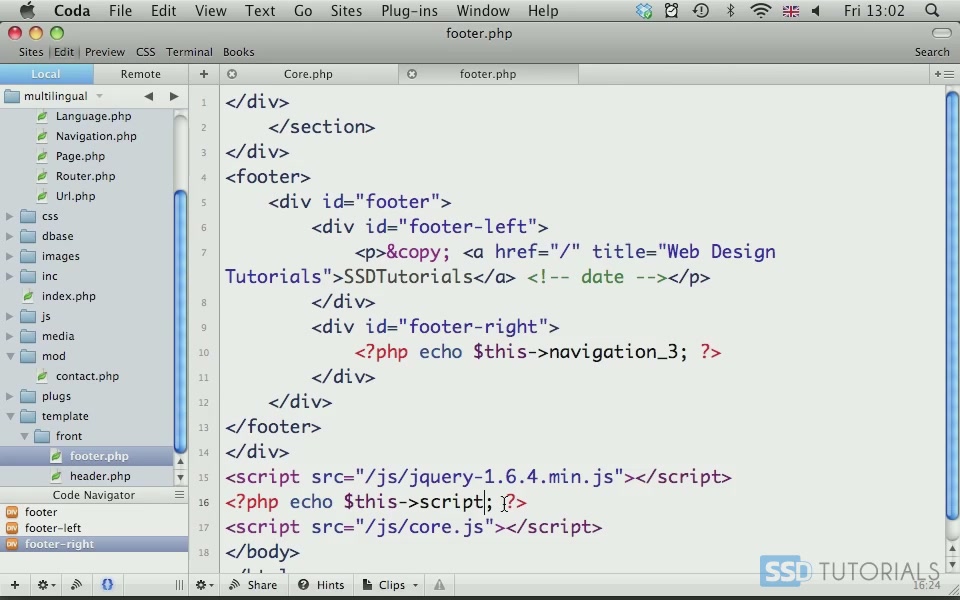Close the footer.php tab
Image resolution: width=960 pixels, height=600 pixels.
(412, 74)
